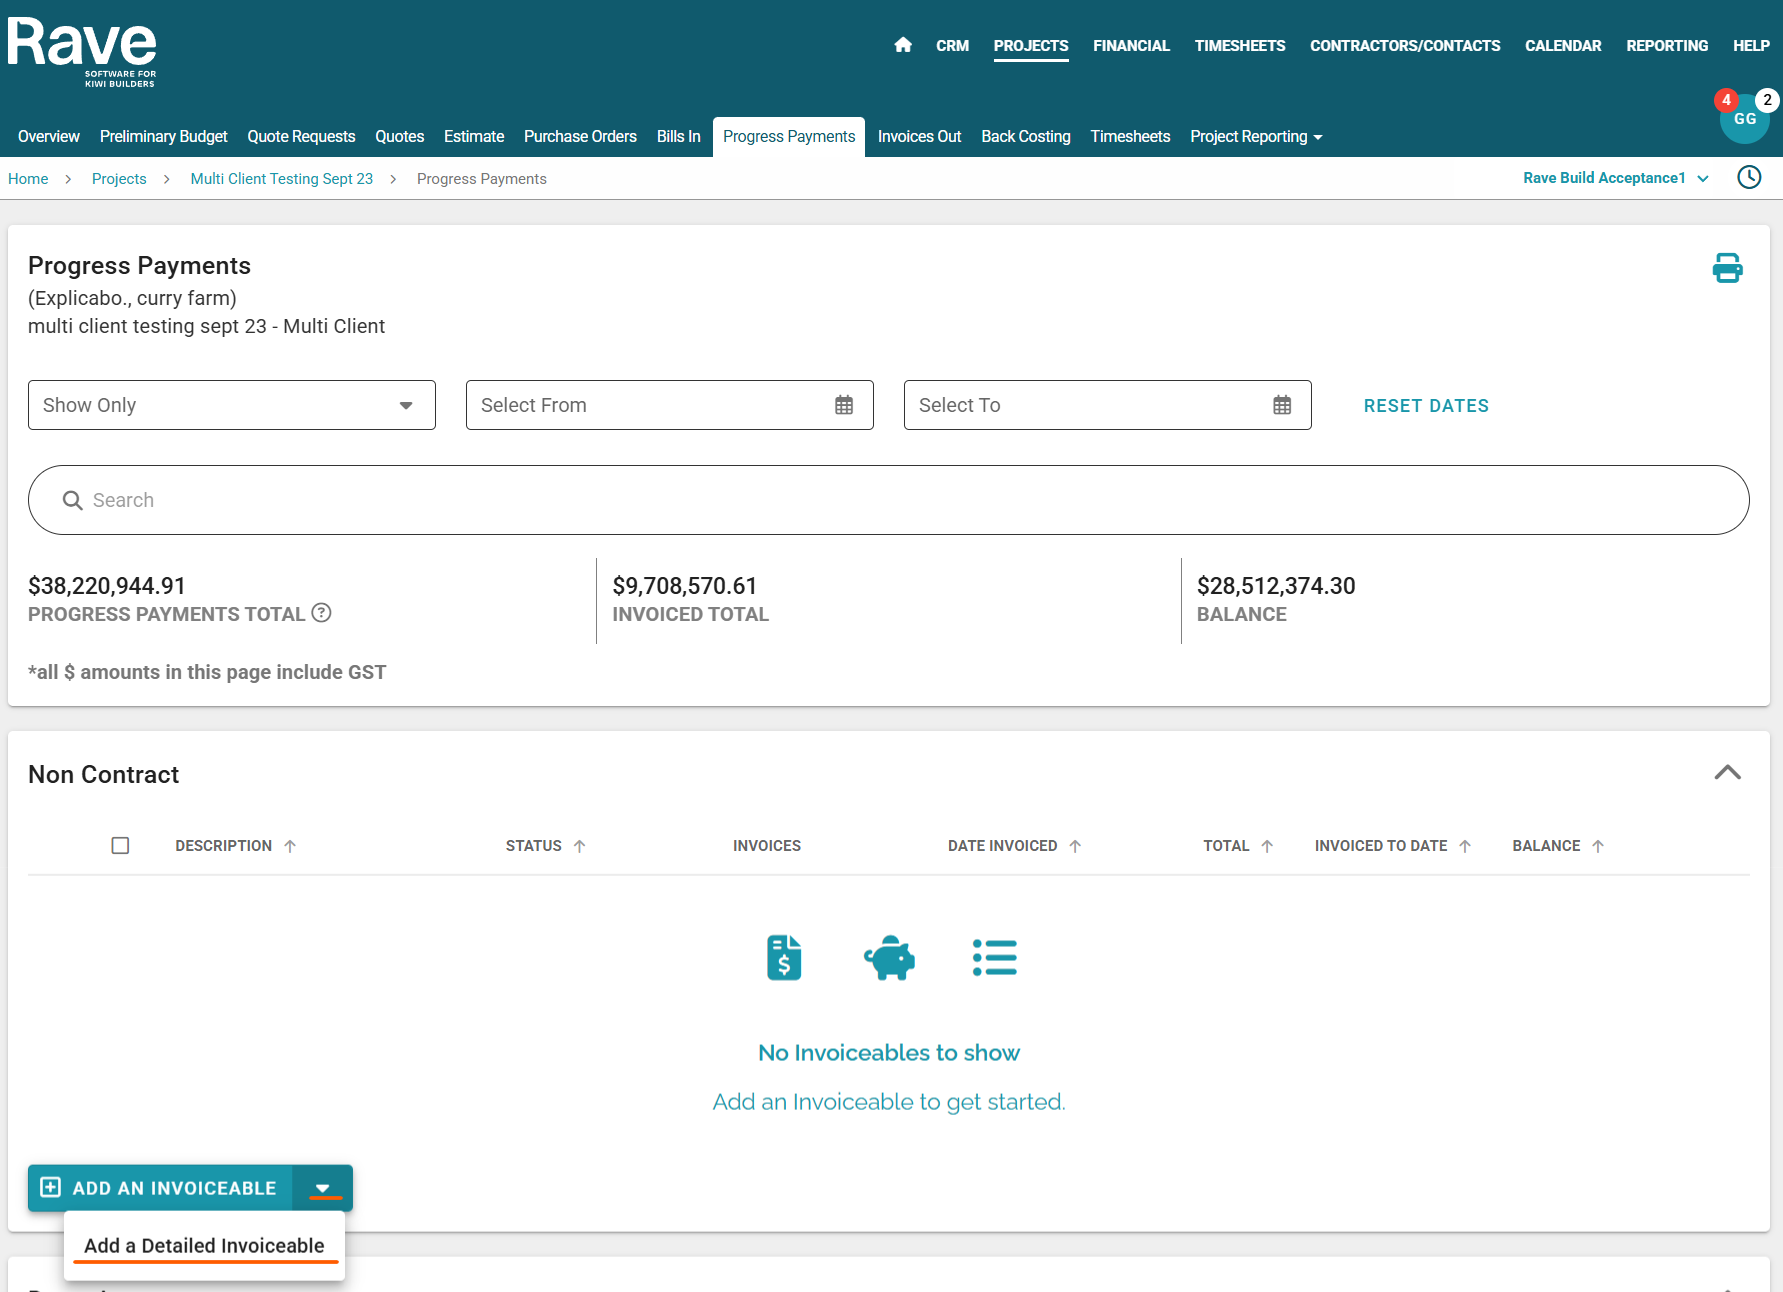Switch to the Invoices Out tab
The width and height of the screenshot is (1783, 1292).
(919, 137)
